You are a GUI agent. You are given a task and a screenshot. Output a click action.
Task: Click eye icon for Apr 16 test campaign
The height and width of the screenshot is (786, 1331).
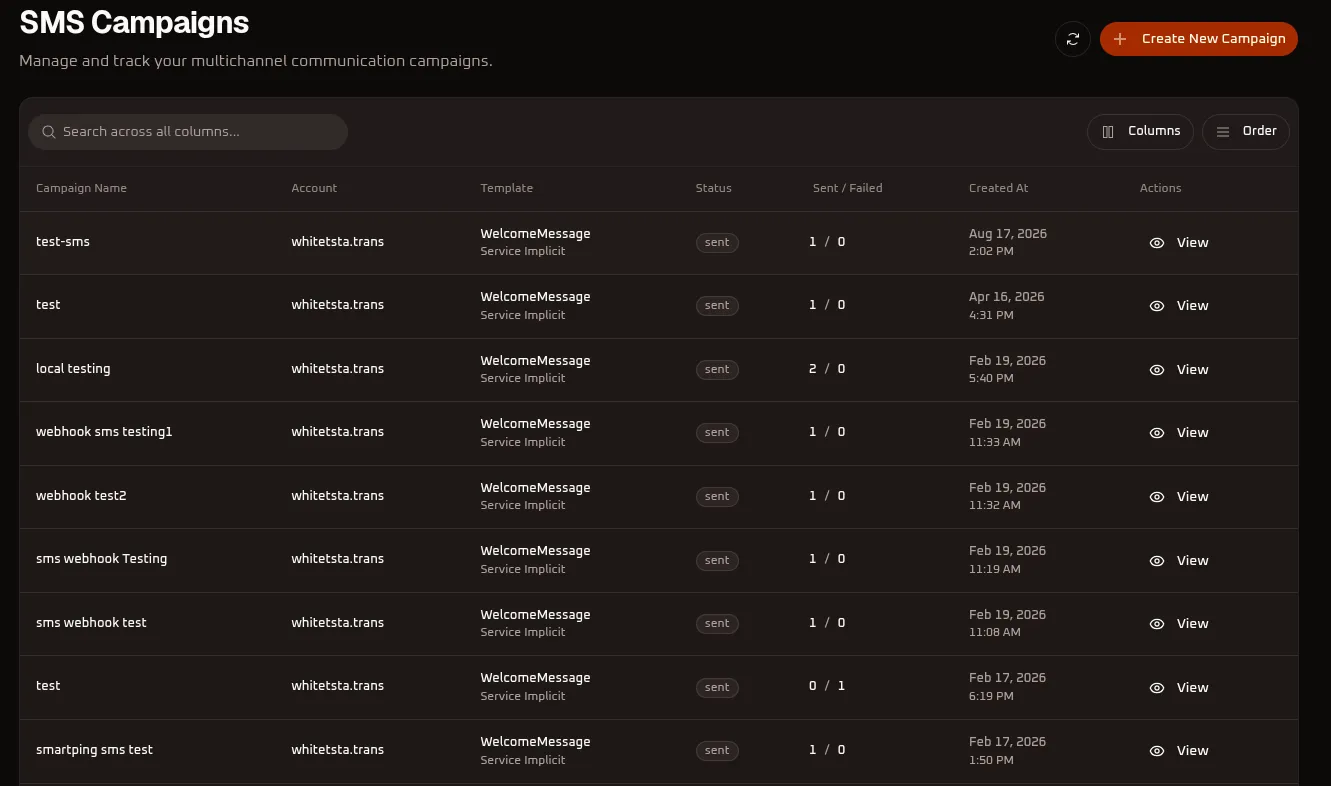[x=1157, y=306]
